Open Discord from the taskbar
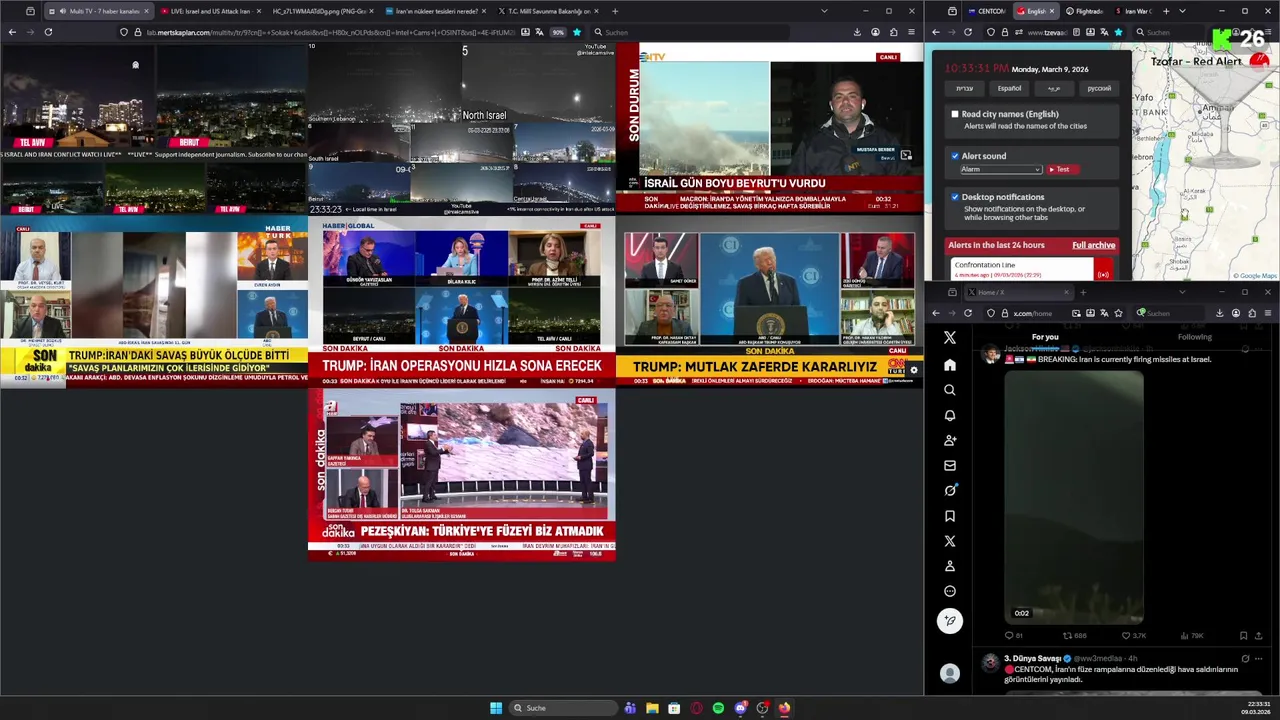Image resolution: width=1280 pixels, height=720 pixels. pyautogui.click(x=740, y=708)
